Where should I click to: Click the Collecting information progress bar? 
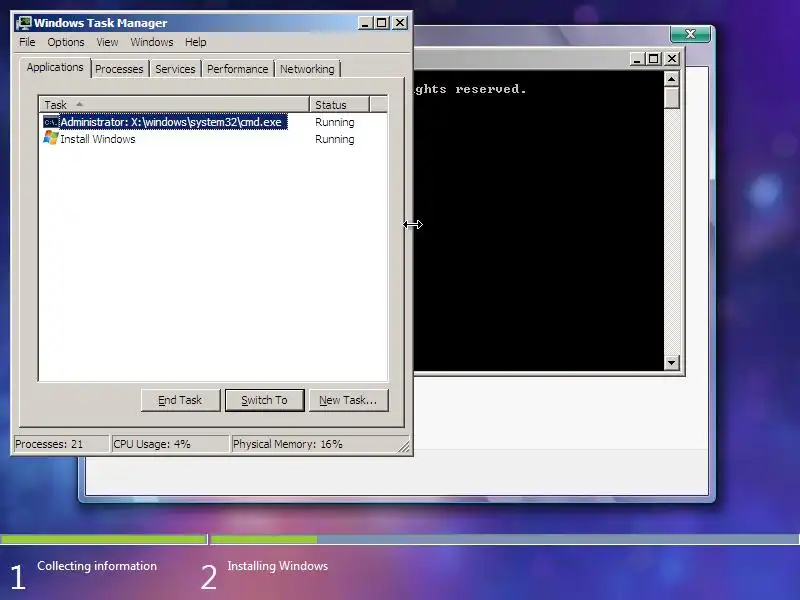(x=104, y=539)
